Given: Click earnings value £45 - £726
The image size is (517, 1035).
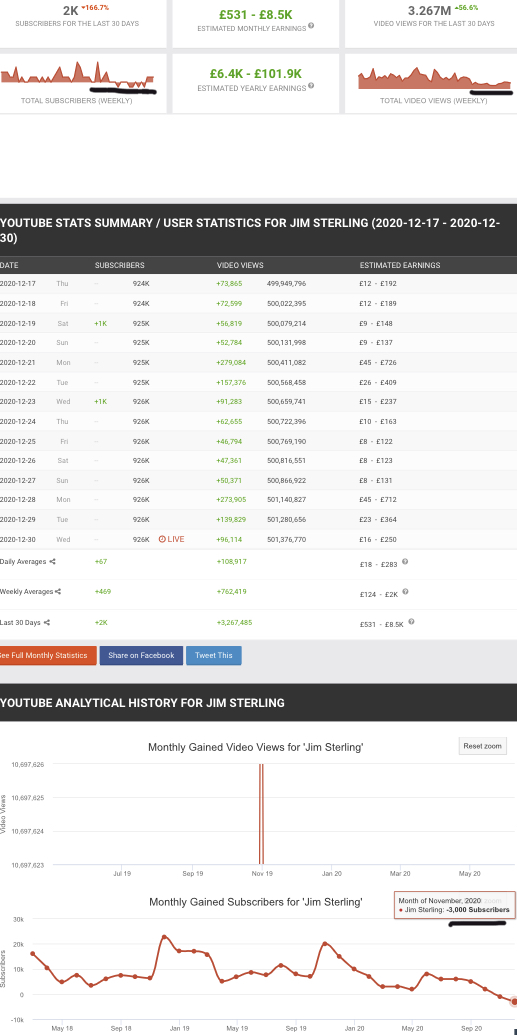Looking at the screenshot, I should (x=378, y=362).
